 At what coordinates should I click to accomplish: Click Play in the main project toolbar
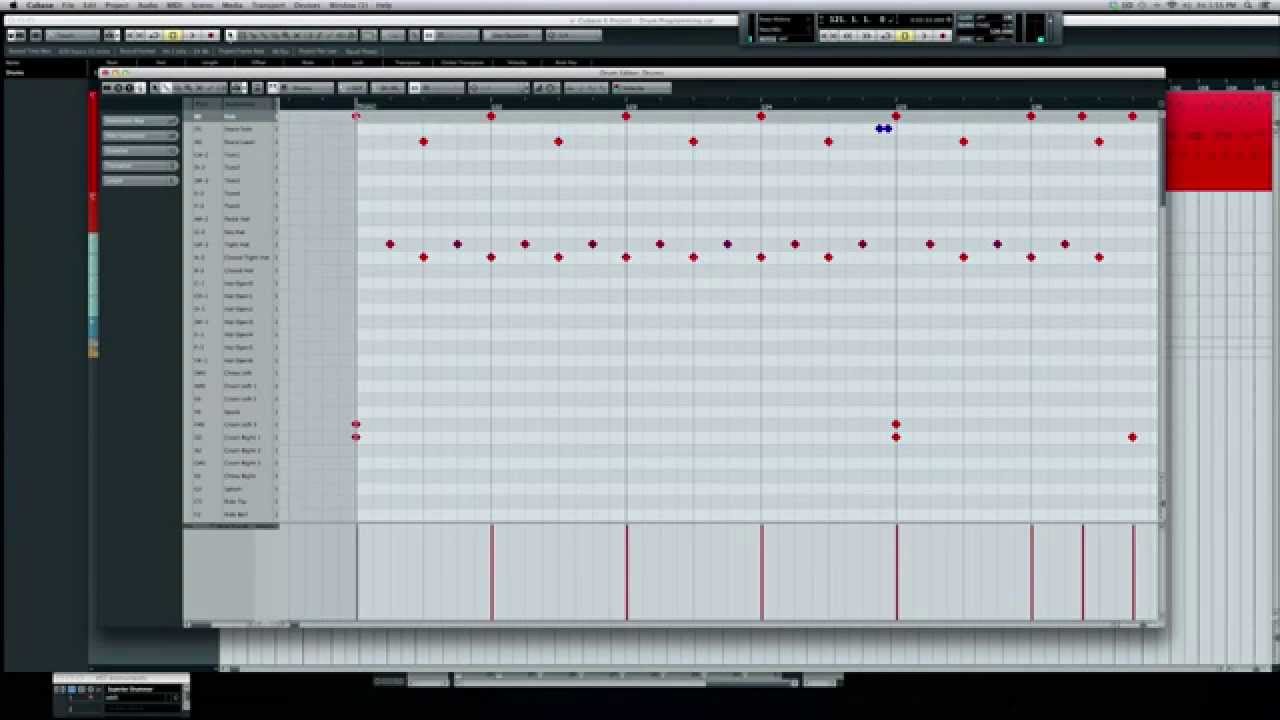point(192,35)
